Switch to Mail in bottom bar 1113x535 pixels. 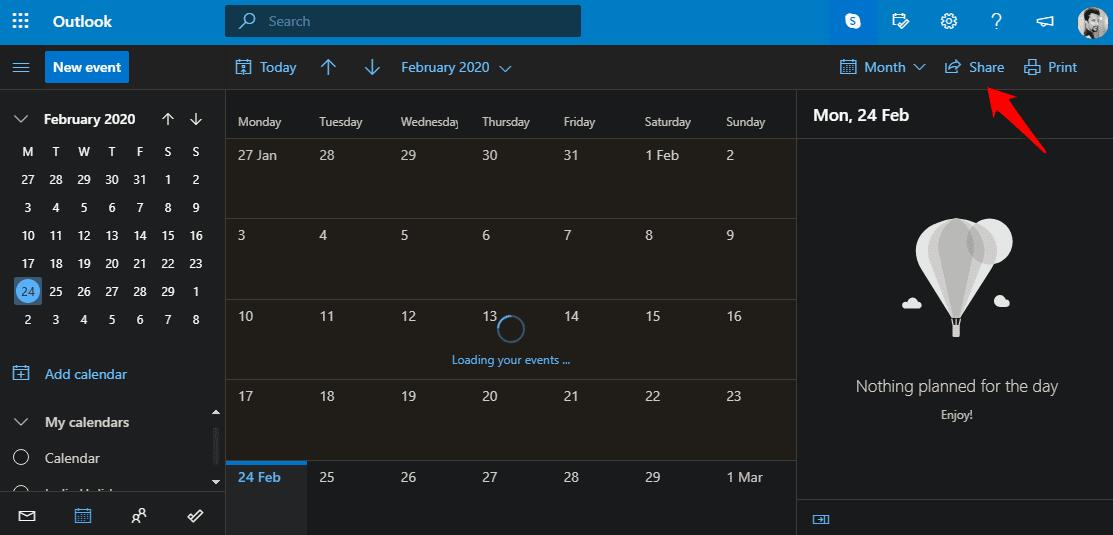pyautogui.click(x=27, y=516)
